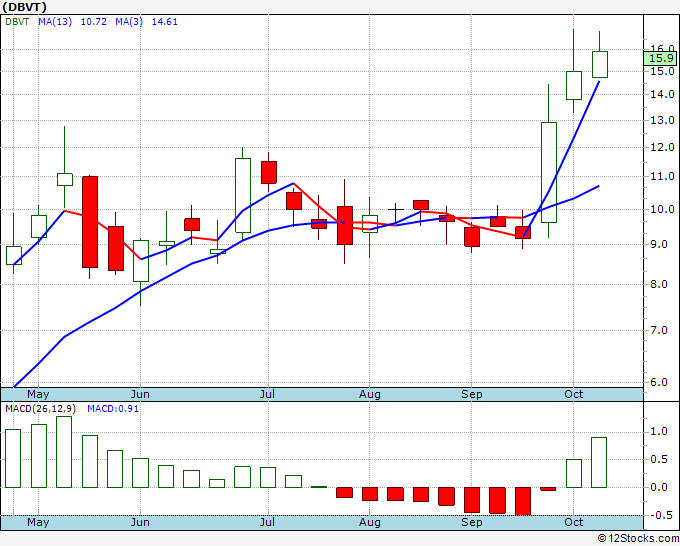Click Jun on the price chart time axis
680x546 pixels.
[140, 394]
